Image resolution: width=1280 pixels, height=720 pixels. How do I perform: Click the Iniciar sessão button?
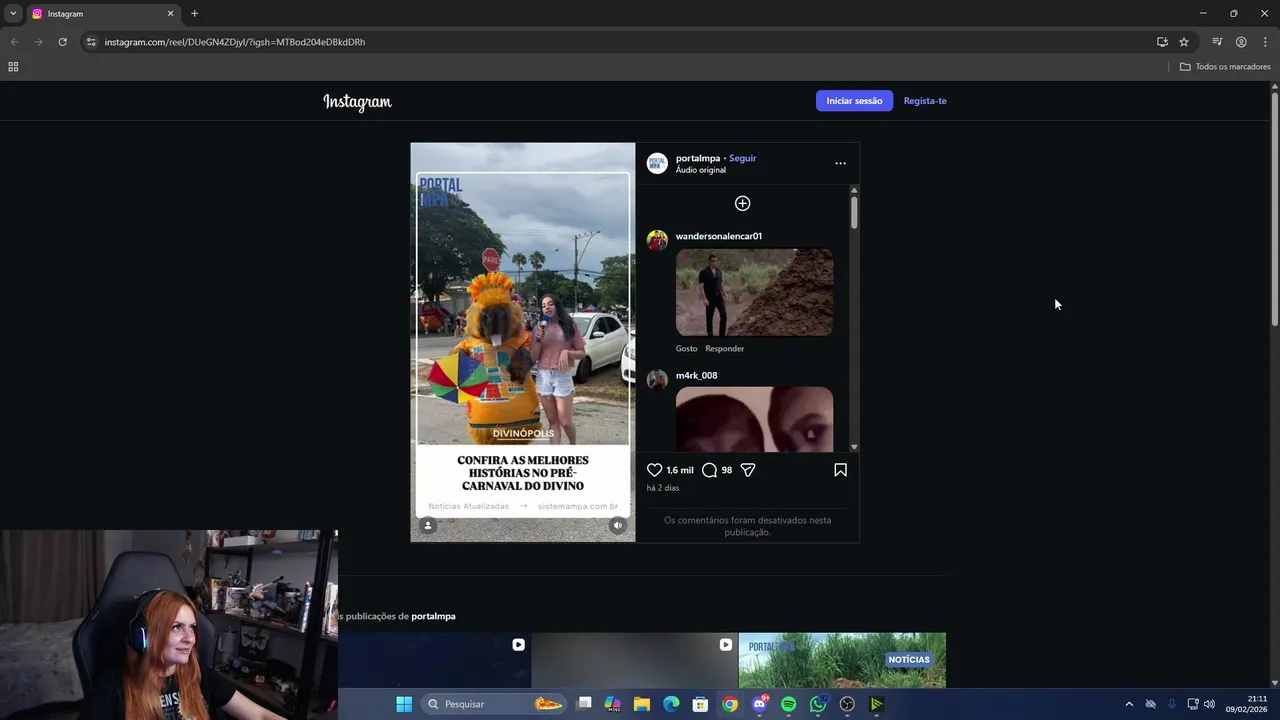854,101
